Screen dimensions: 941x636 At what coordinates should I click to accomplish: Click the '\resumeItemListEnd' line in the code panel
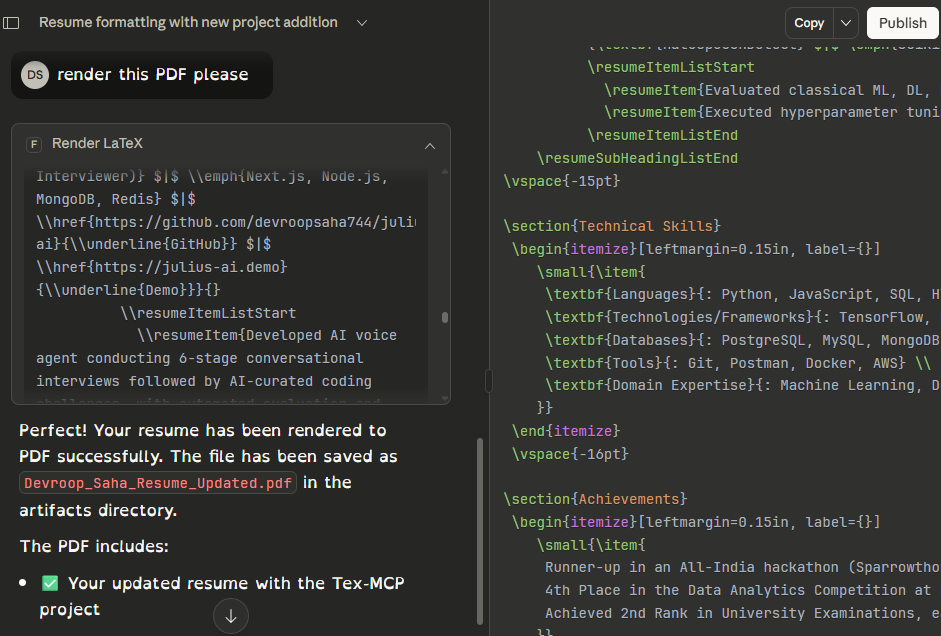click(662, 135)
